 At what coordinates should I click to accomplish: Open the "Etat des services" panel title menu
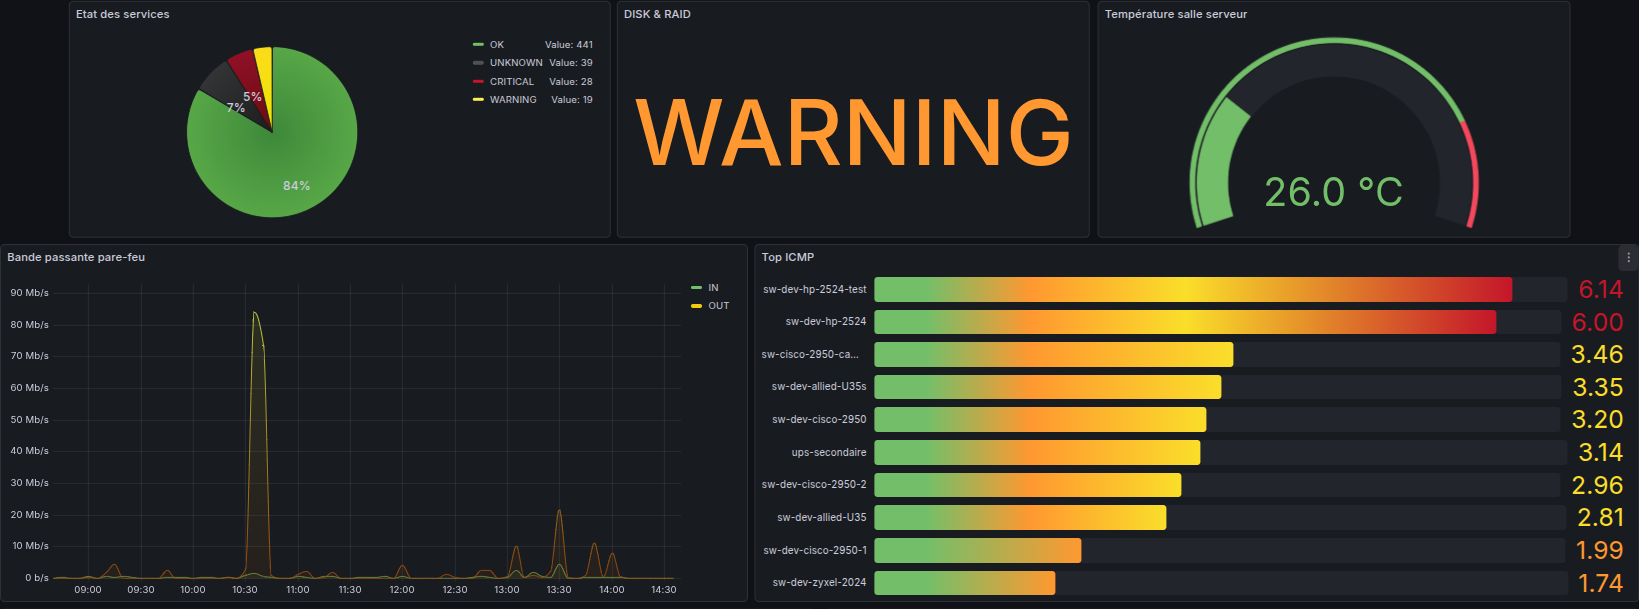[x=123, y=14]
